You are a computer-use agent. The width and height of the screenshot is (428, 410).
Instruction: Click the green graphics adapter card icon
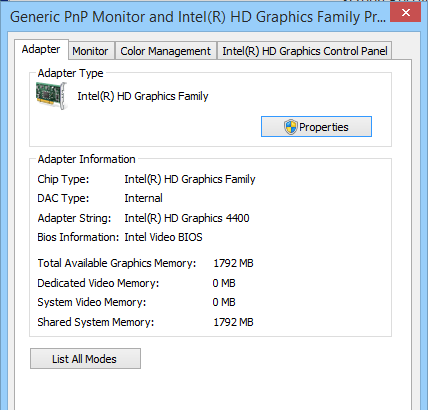(x=52, y=96)
